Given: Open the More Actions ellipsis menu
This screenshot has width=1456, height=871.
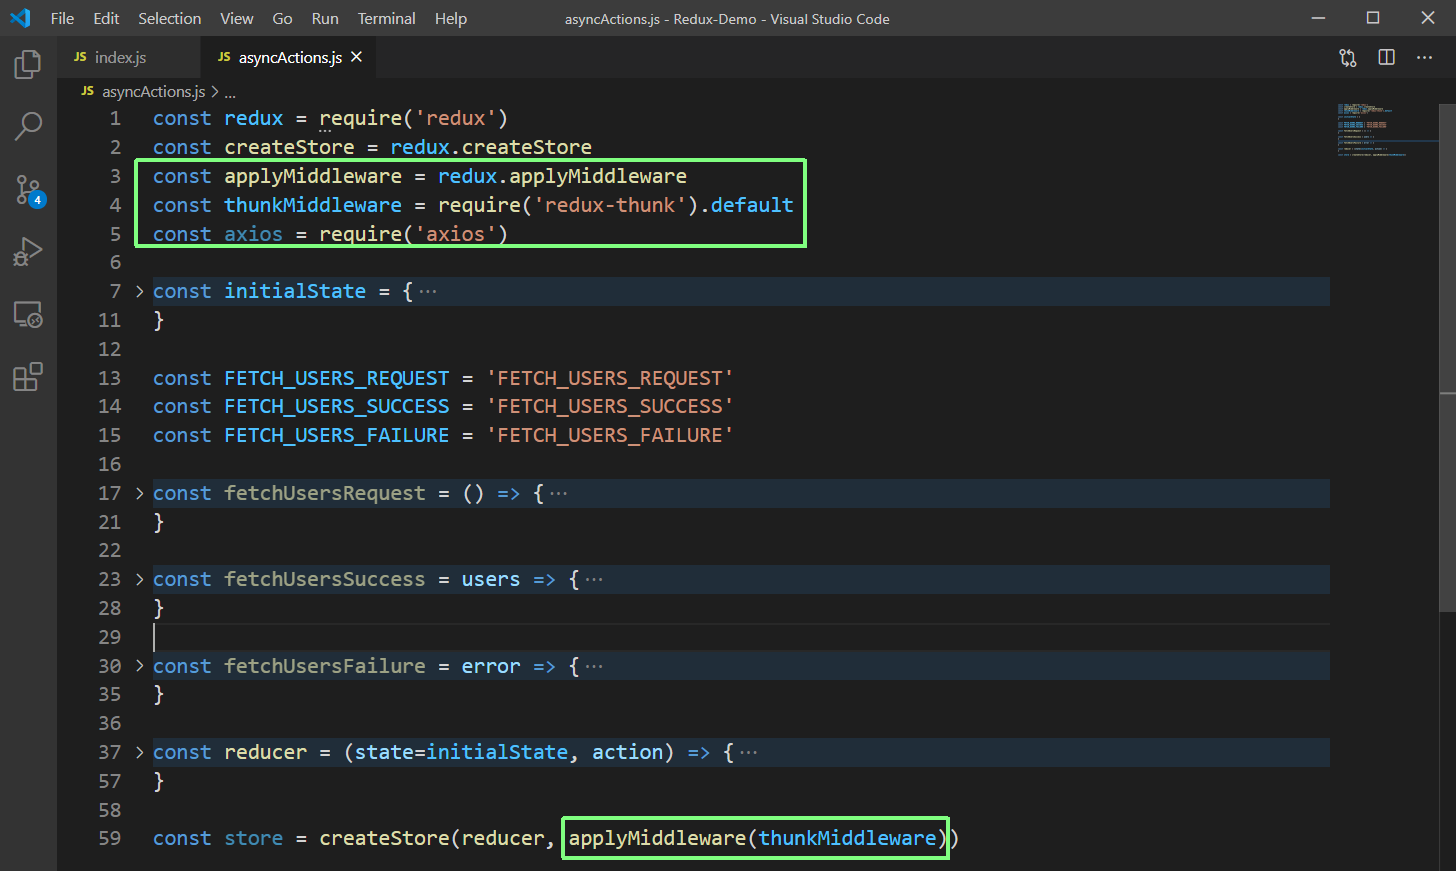Looking at the screenshot, I should [x=1424, y=58].
